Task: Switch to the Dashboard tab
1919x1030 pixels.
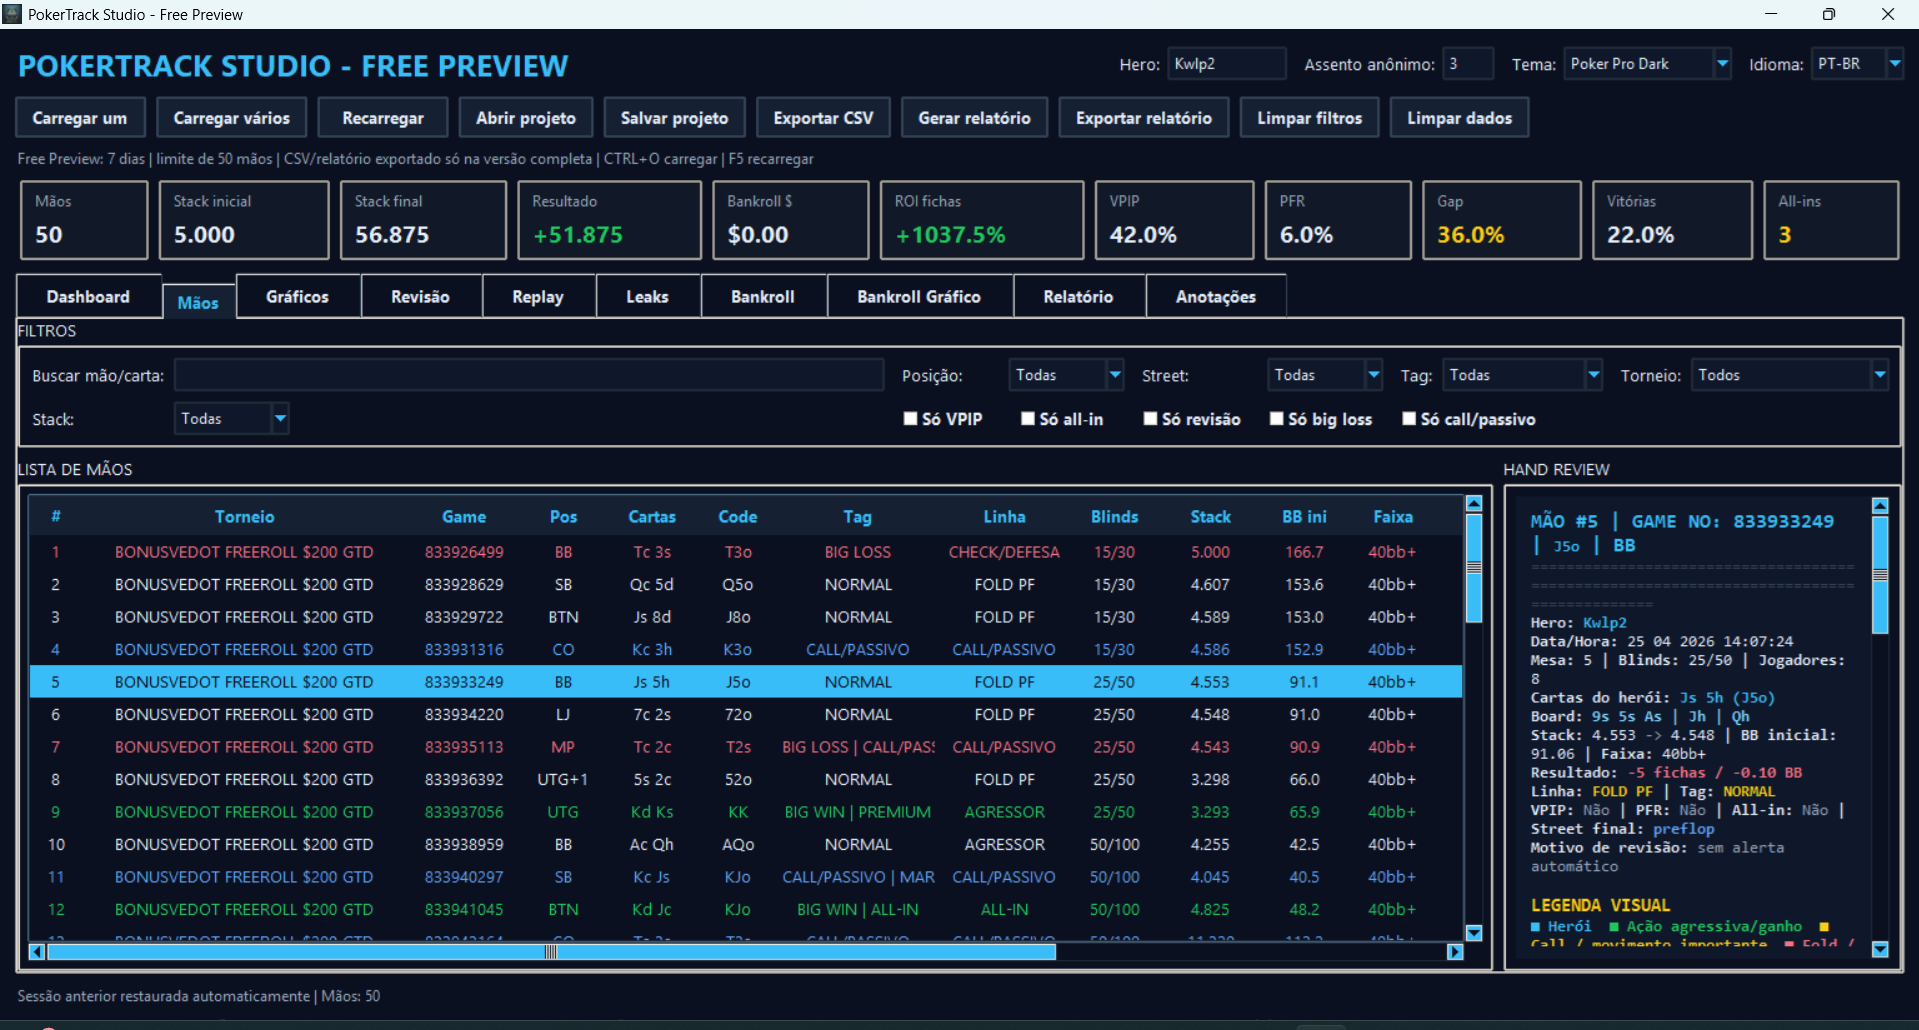Action: tap(88, 297)
